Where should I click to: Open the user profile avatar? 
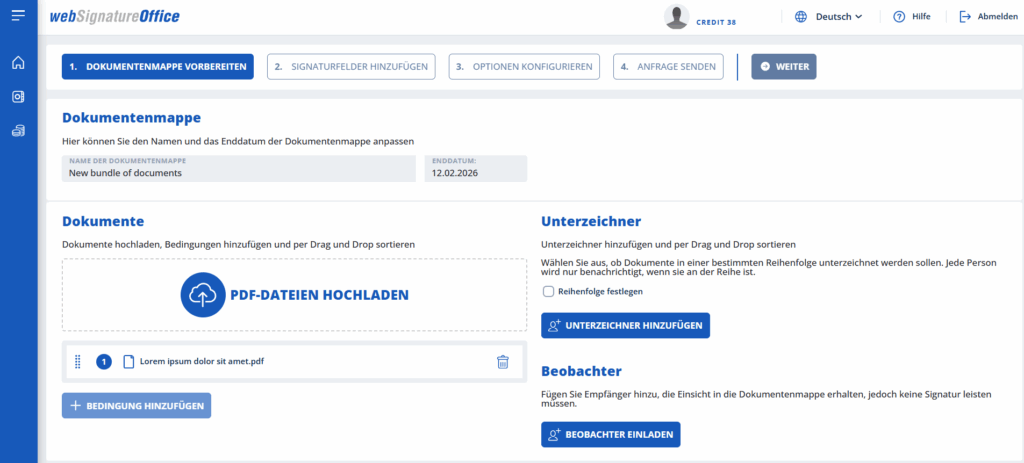click(x=677, y=17)
